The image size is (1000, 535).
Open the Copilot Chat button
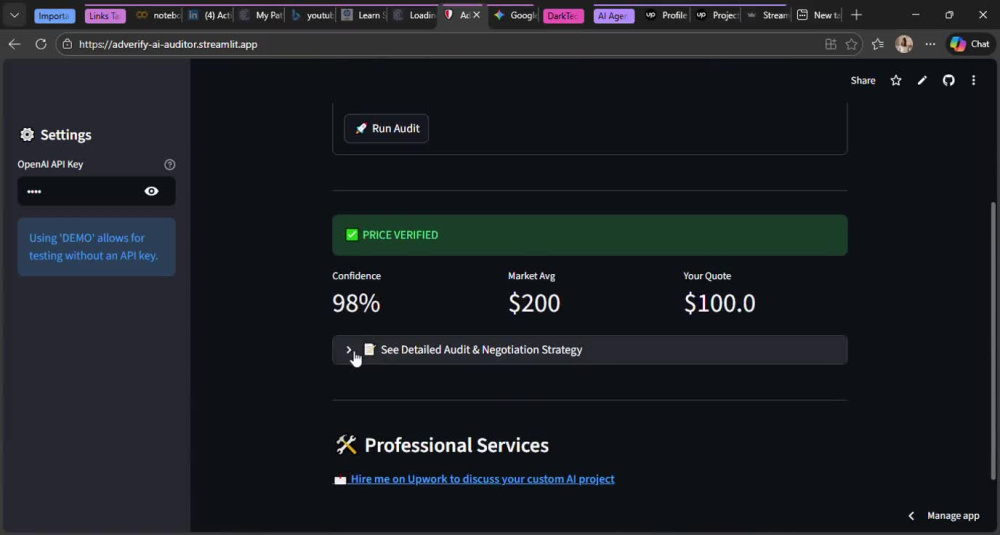pos(970,44)
